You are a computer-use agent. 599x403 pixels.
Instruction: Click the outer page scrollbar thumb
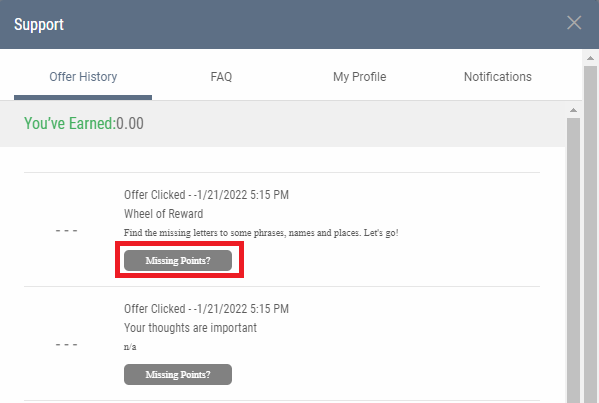click(590, 234)
